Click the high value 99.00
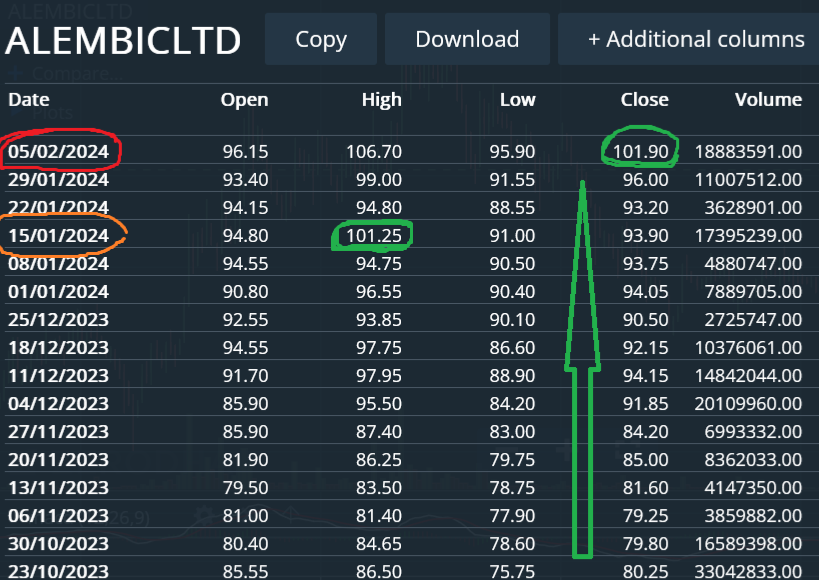This screenshot has width=819, height=580. [x=379, y=180]
